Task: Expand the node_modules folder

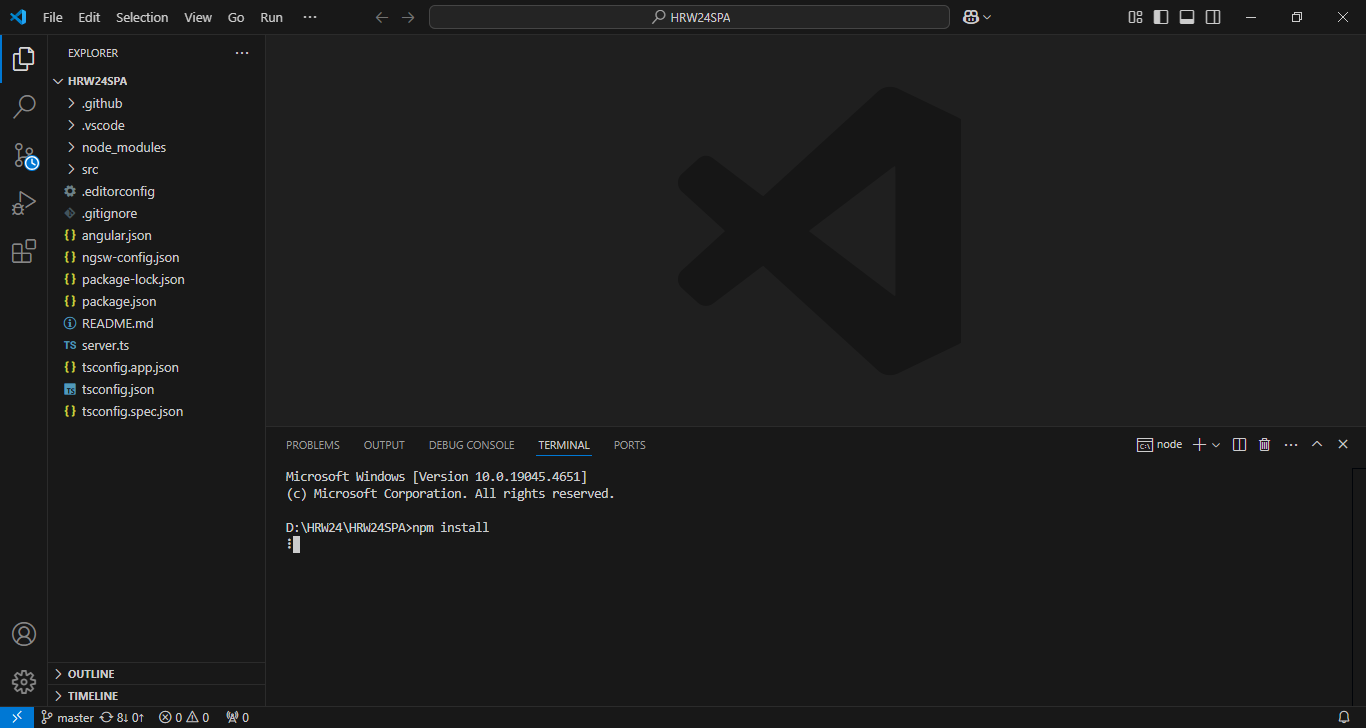Action: [124, 147]
